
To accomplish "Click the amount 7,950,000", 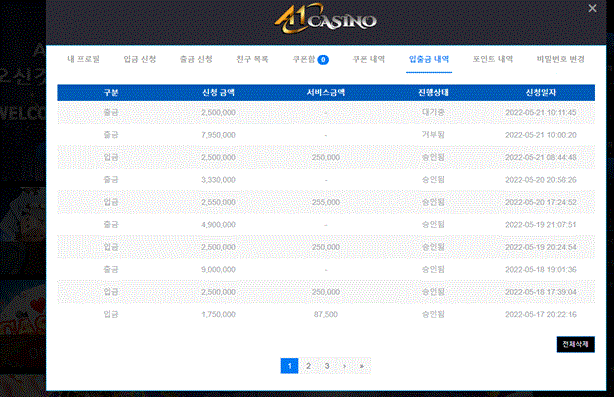I will click(x=219, y=135).
